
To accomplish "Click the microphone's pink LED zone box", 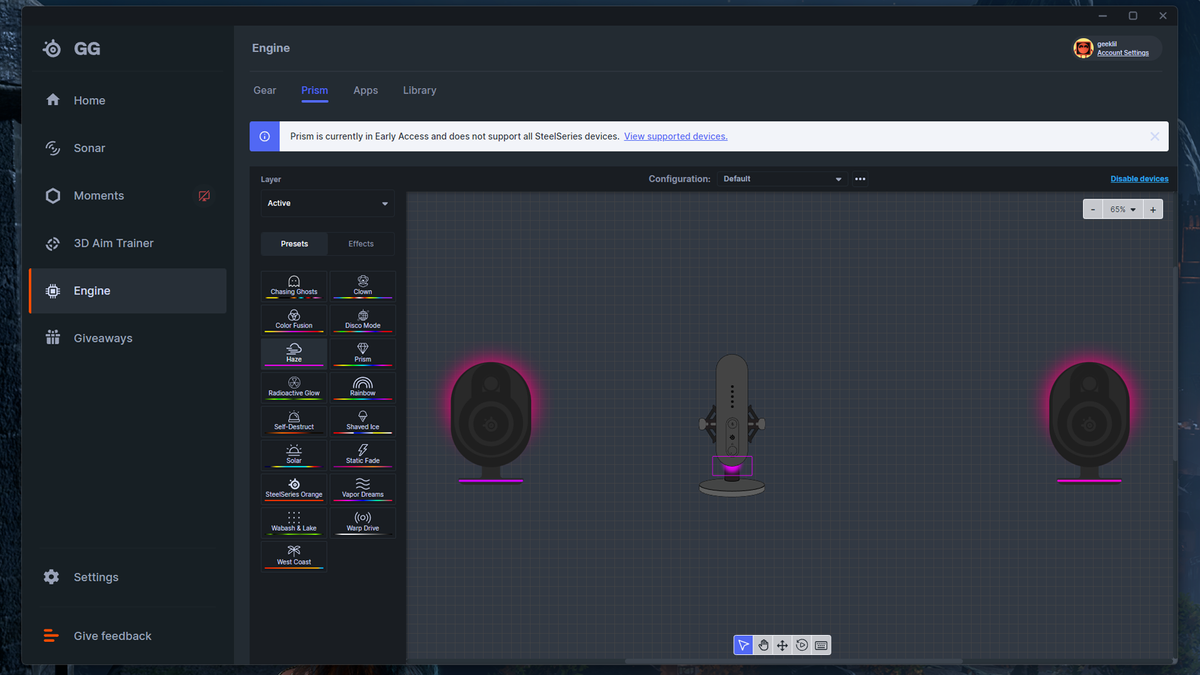I will [x=732, y=466].
